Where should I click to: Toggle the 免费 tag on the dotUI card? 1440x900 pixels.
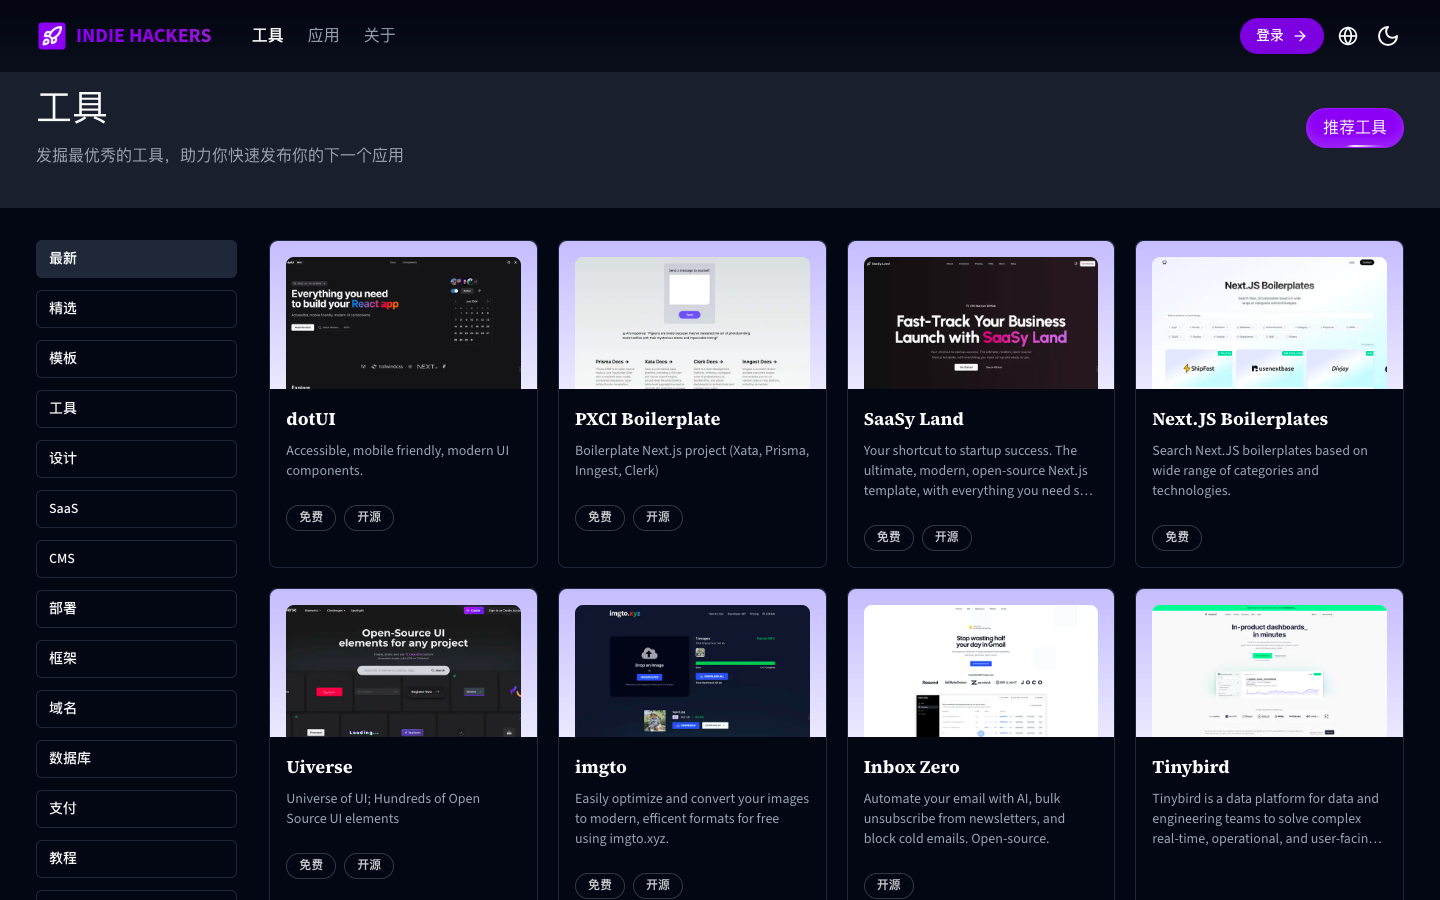point(311,517)
